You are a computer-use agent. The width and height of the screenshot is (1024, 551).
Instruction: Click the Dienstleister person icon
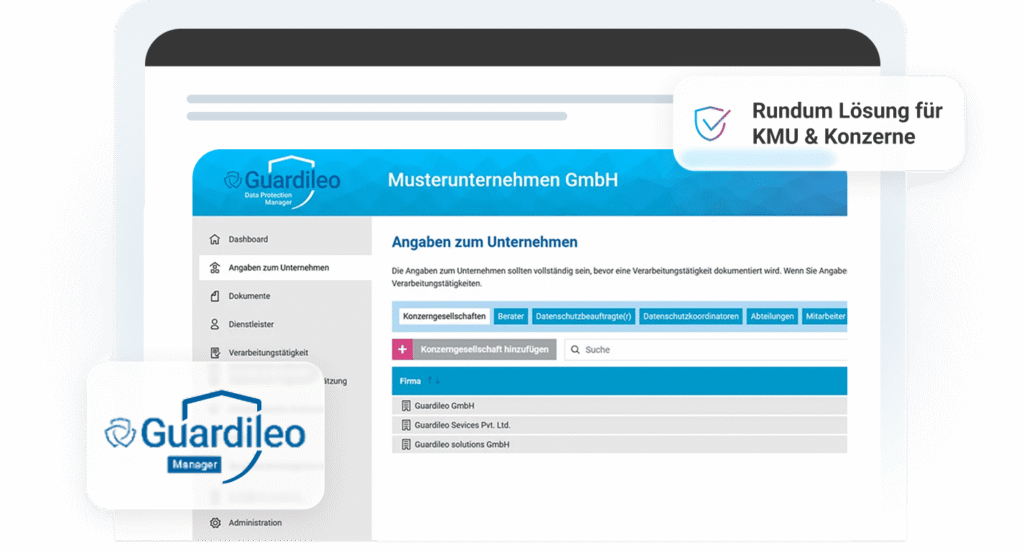point(215,324)
